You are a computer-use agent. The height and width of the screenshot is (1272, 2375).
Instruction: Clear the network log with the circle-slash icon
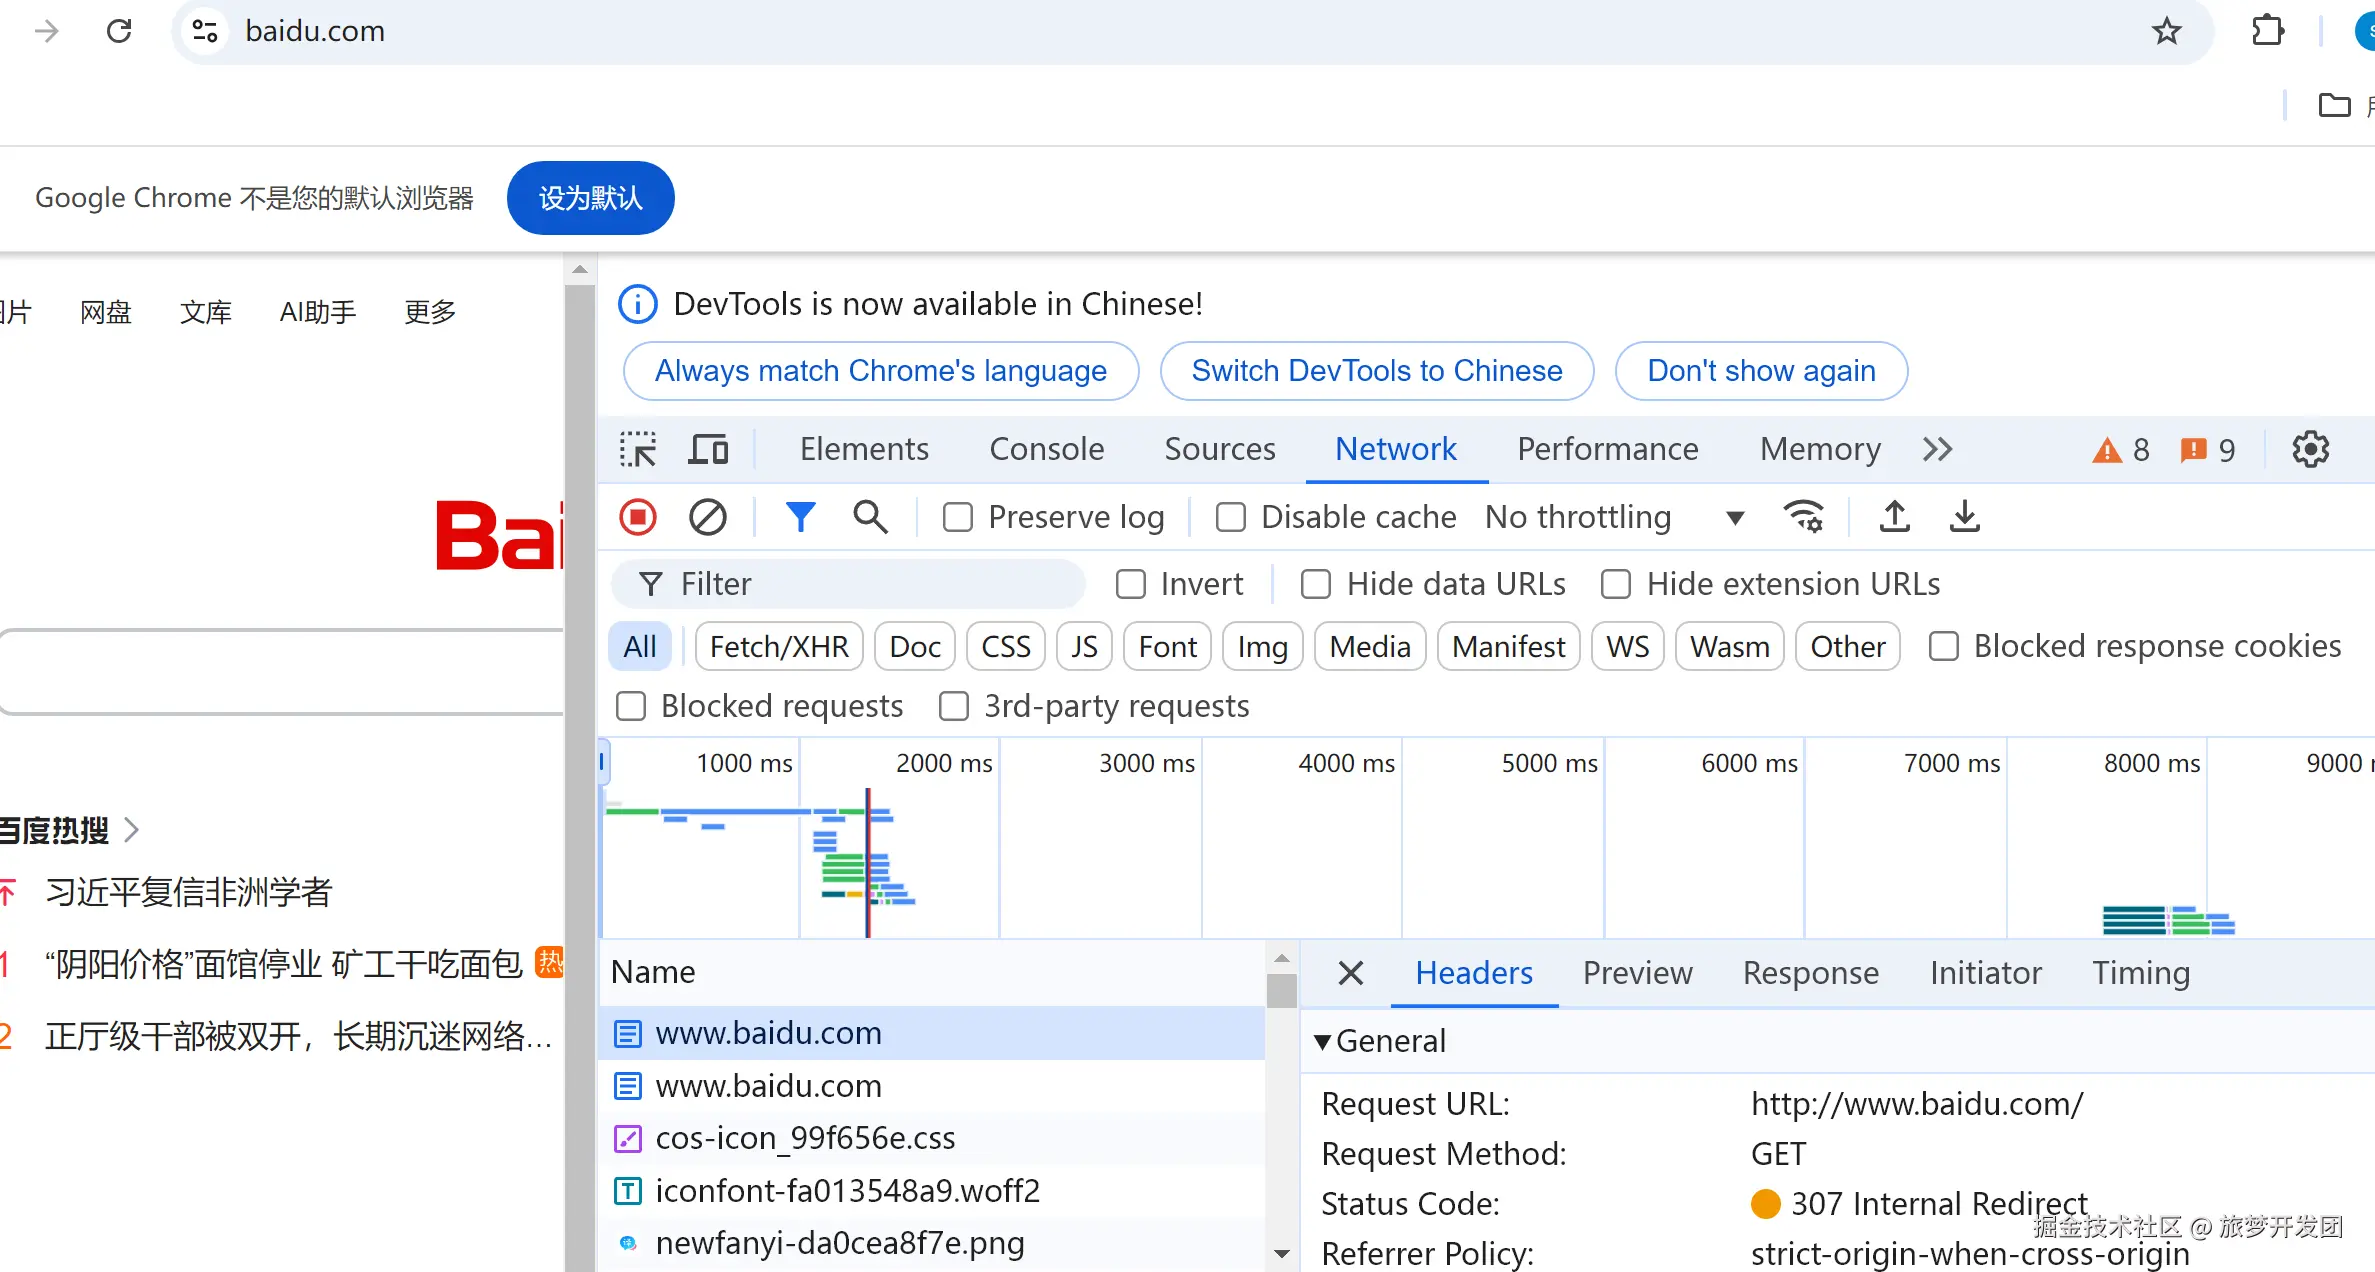708,517
